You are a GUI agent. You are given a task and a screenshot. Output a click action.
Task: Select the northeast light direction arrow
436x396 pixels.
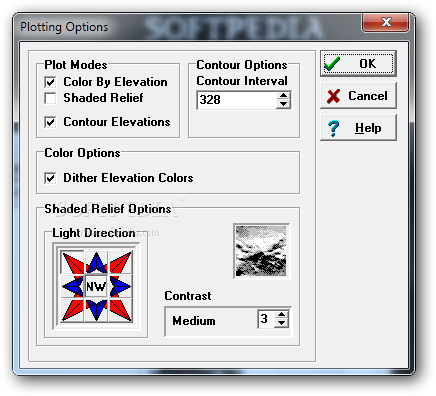(120, 263)
